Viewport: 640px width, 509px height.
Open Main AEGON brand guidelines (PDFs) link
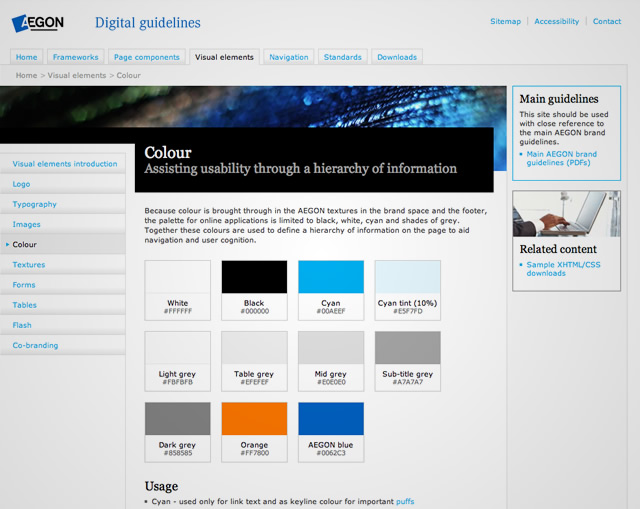point(561,158)
